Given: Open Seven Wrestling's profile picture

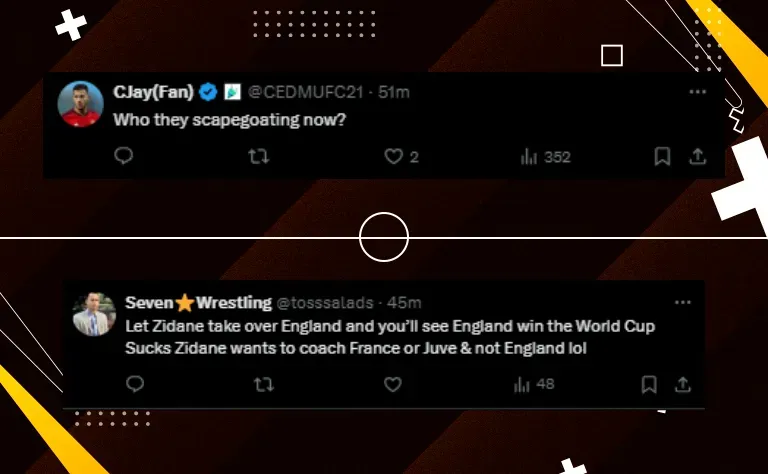Looking at the screenshot, I should pyautogui.click(x=92, y=315).
